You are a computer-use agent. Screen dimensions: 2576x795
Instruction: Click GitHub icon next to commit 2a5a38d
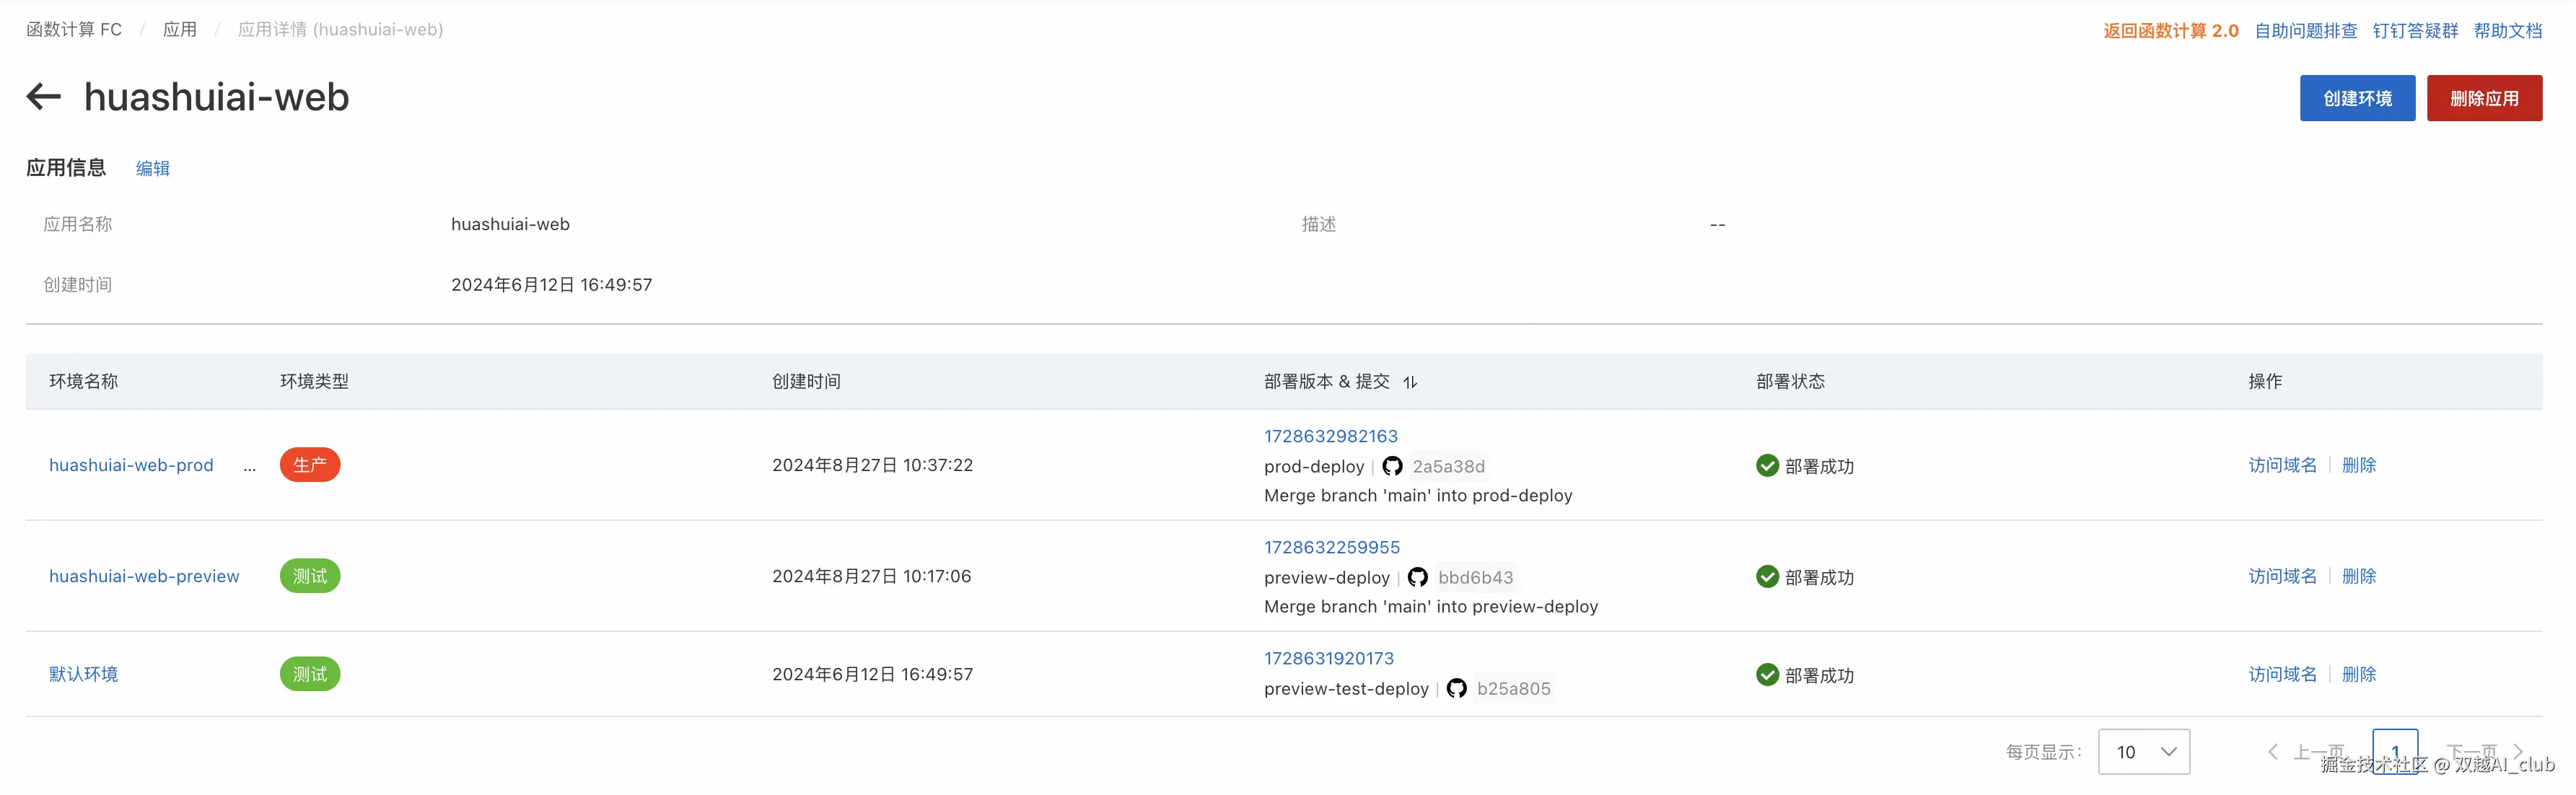click(x=1392, y=466)
